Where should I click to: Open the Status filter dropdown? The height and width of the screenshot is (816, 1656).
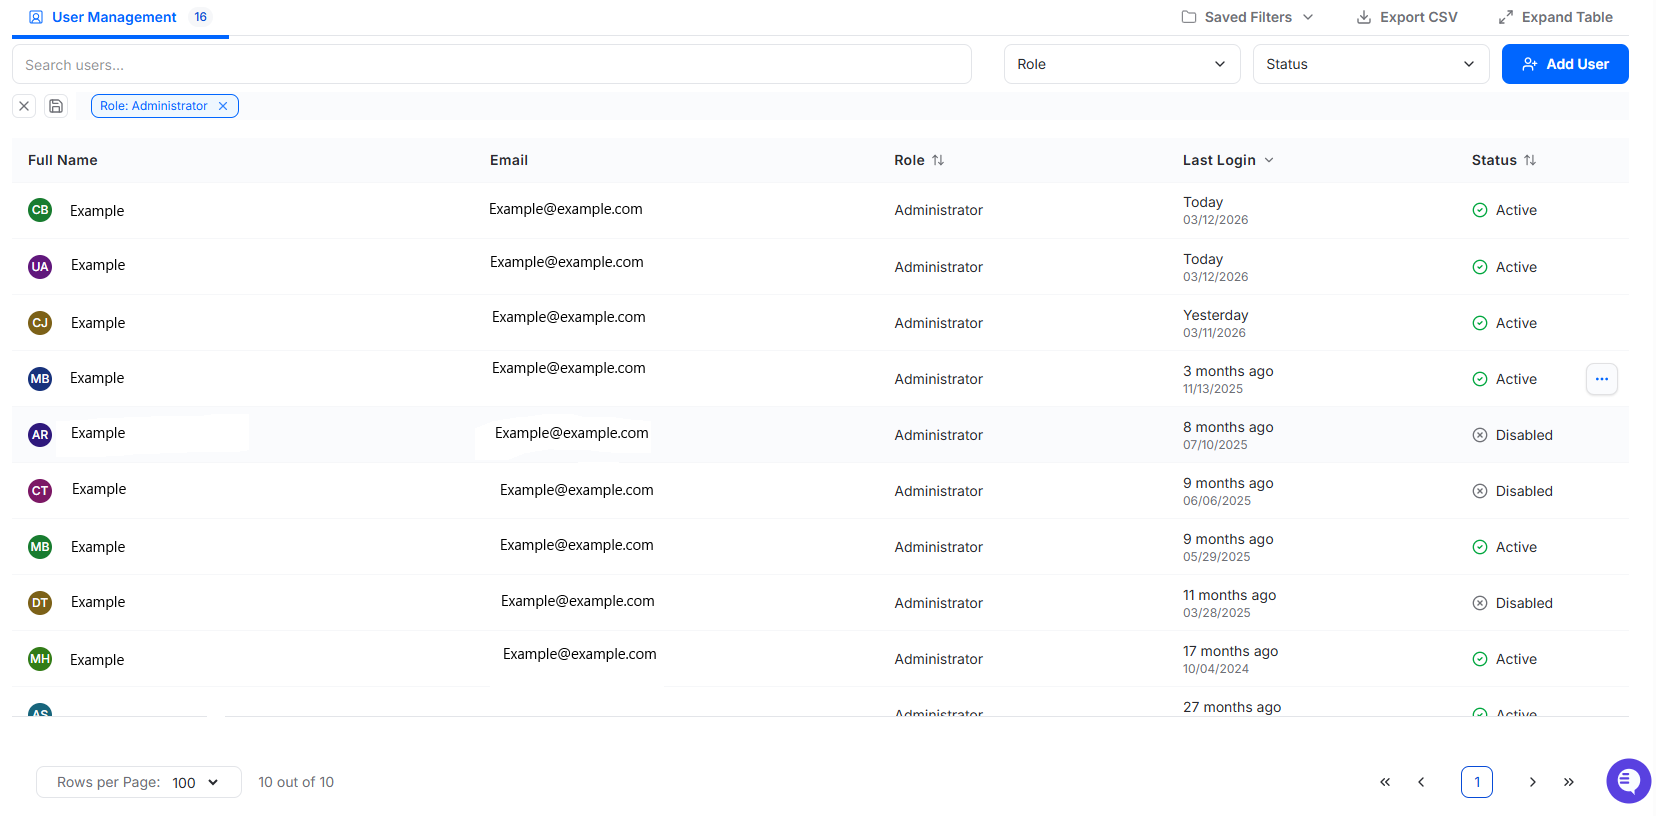pyautogui.click(x=1370, y=64)
